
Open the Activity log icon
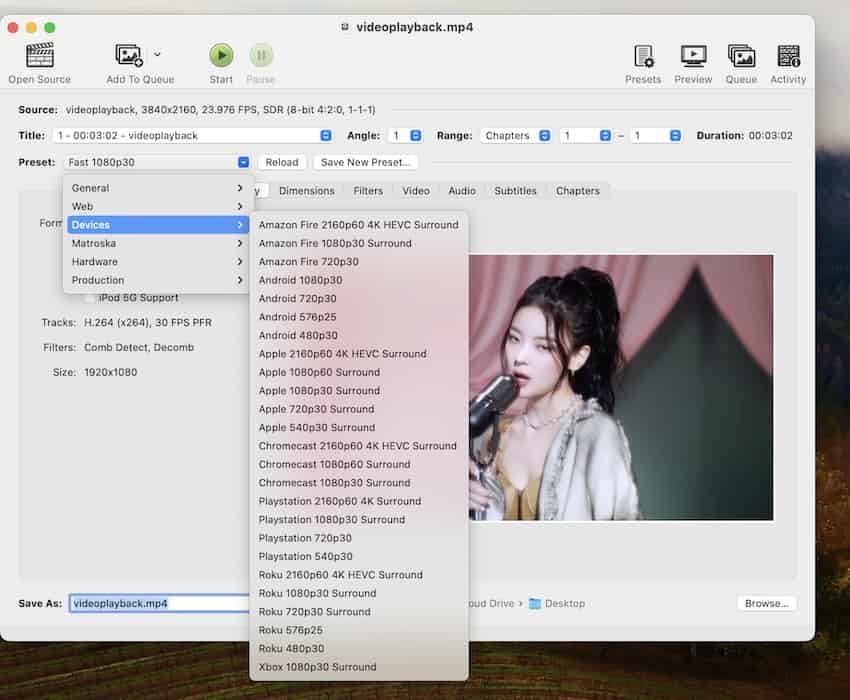tap(788, 55)
